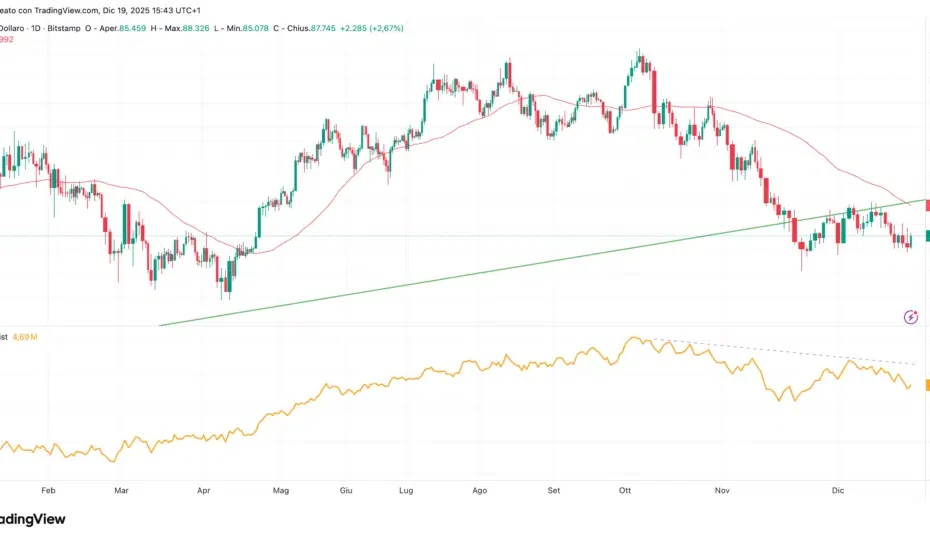The height and width of the screenshot is (539, 930).
Task: Click the Lug month label on time axis
Action: coord(406,491)
